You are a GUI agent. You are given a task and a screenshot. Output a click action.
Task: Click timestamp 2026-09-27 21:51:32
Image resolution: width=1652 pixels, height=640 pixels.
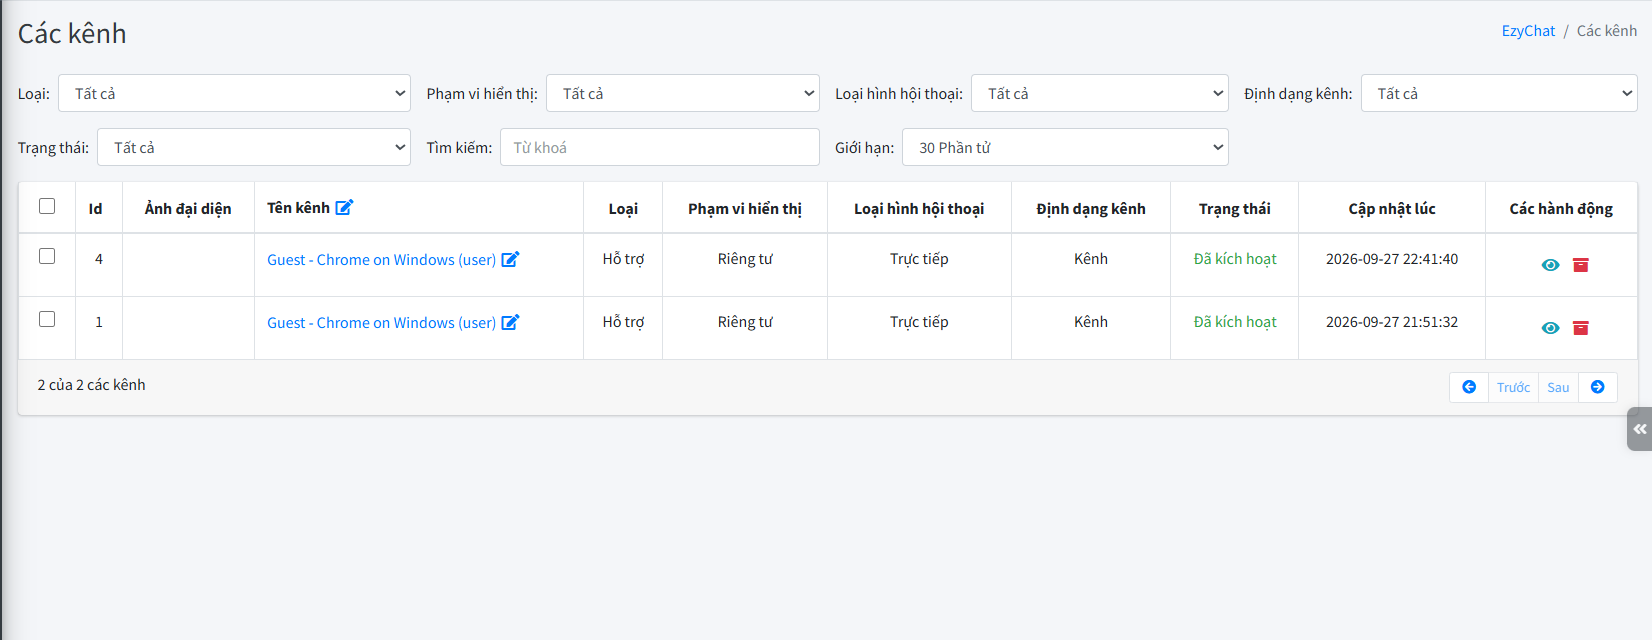tap(1392, 322)
